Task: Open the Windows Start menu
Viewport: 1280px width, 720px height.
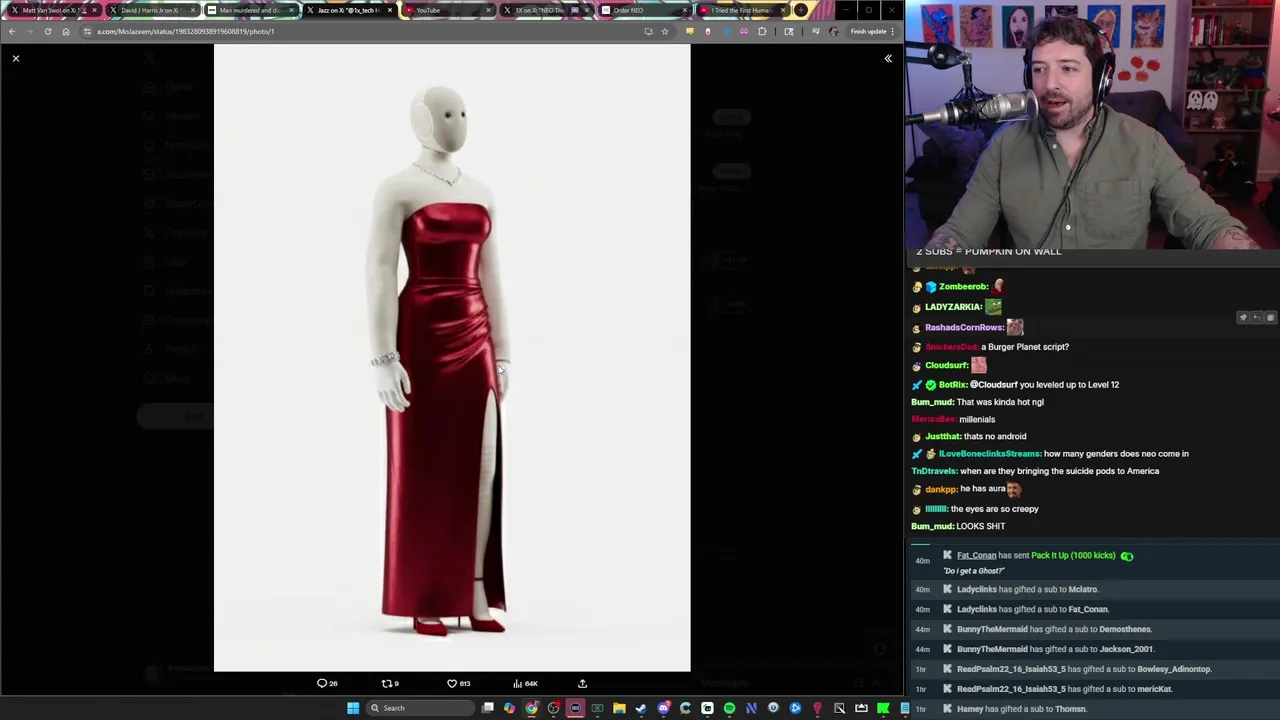Action: click(x=352, y=708)
